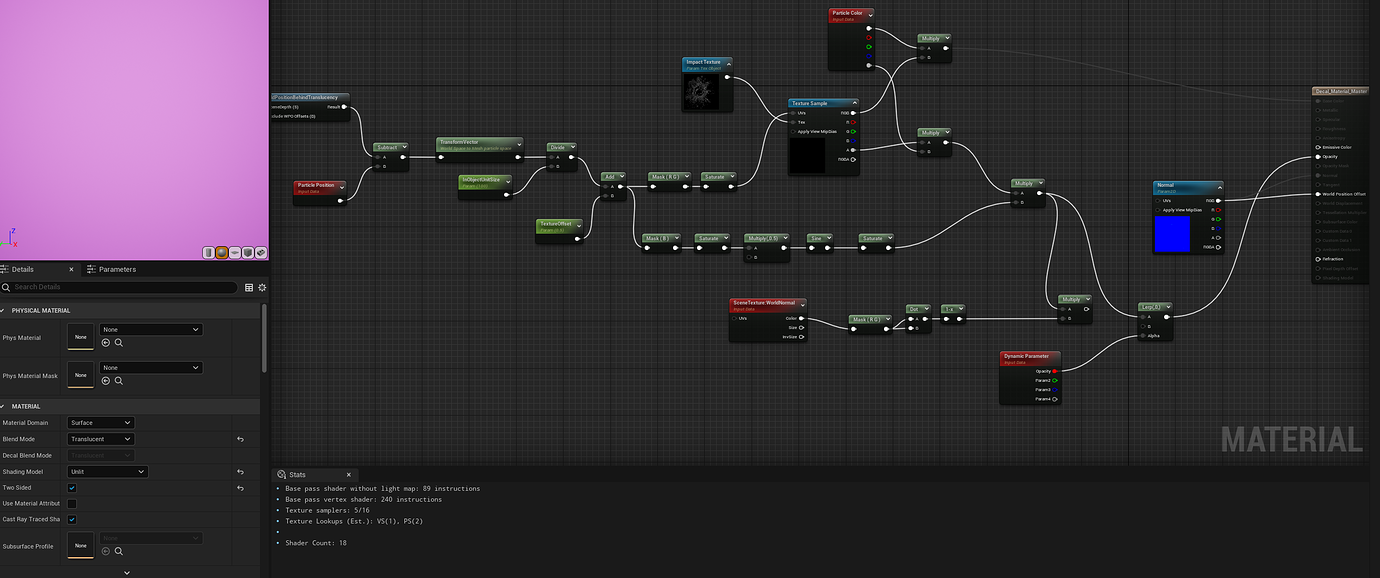Open the Blend Mode dropdown
The image size is (1380, 578).
pyautogui.click(x=101, y=439)
